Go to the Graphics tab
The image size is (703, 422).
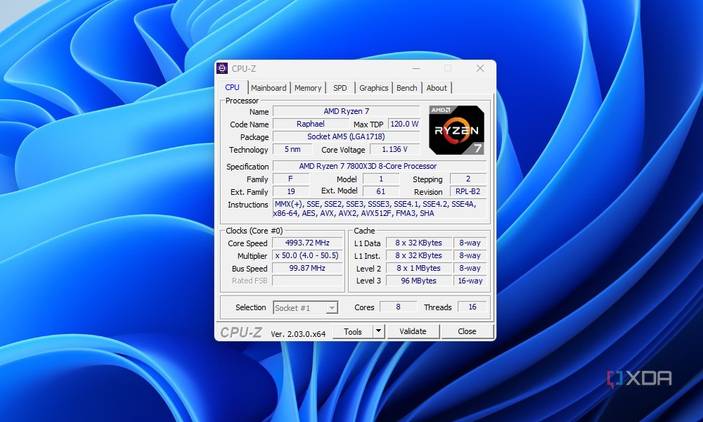coord(373,88)
